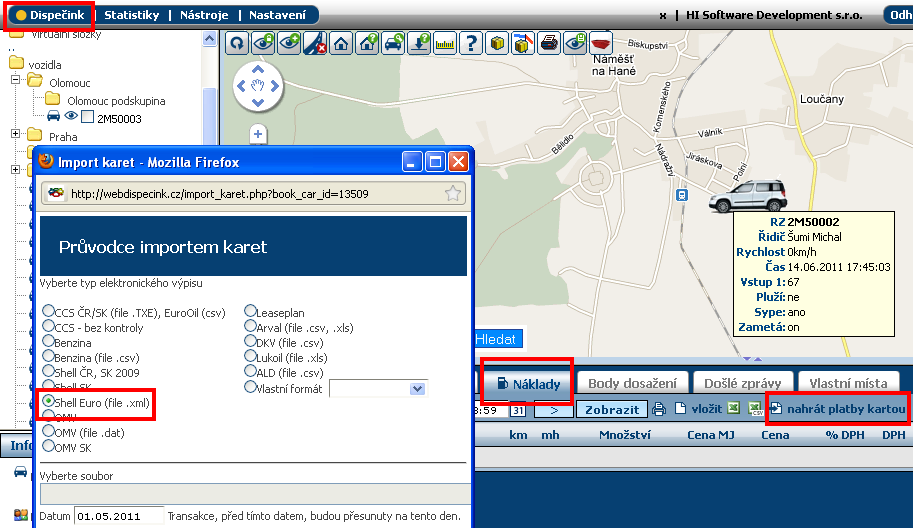Viewport: 913px width, 528px height.
Task: Expand the Praha folder in tree
Action: (16, 133)
